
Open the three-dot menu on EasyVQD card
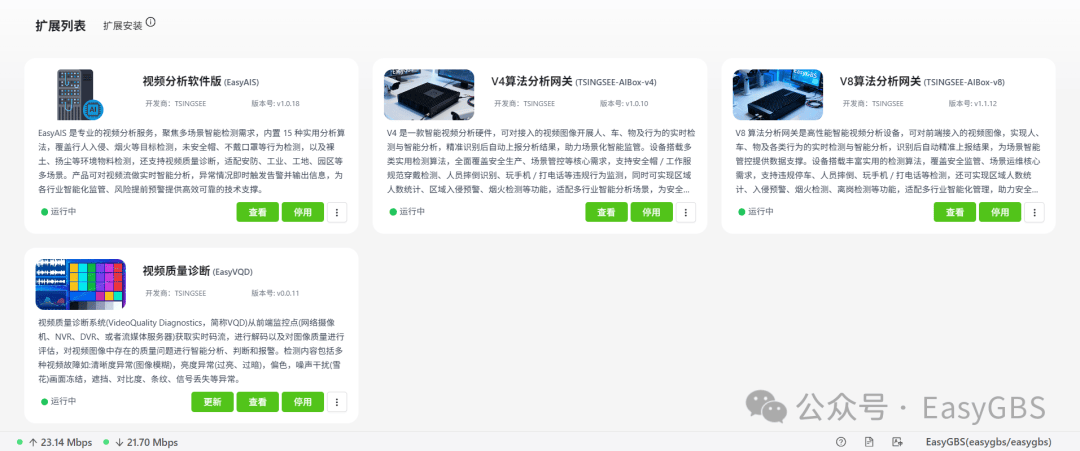[x=337, y=401]
